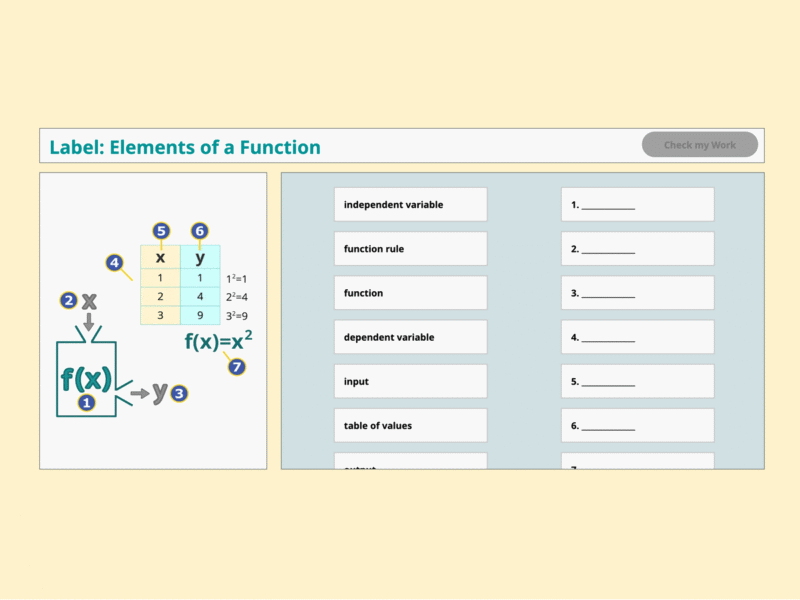Click numbered marker 6 above y column

tap(200, 231)
